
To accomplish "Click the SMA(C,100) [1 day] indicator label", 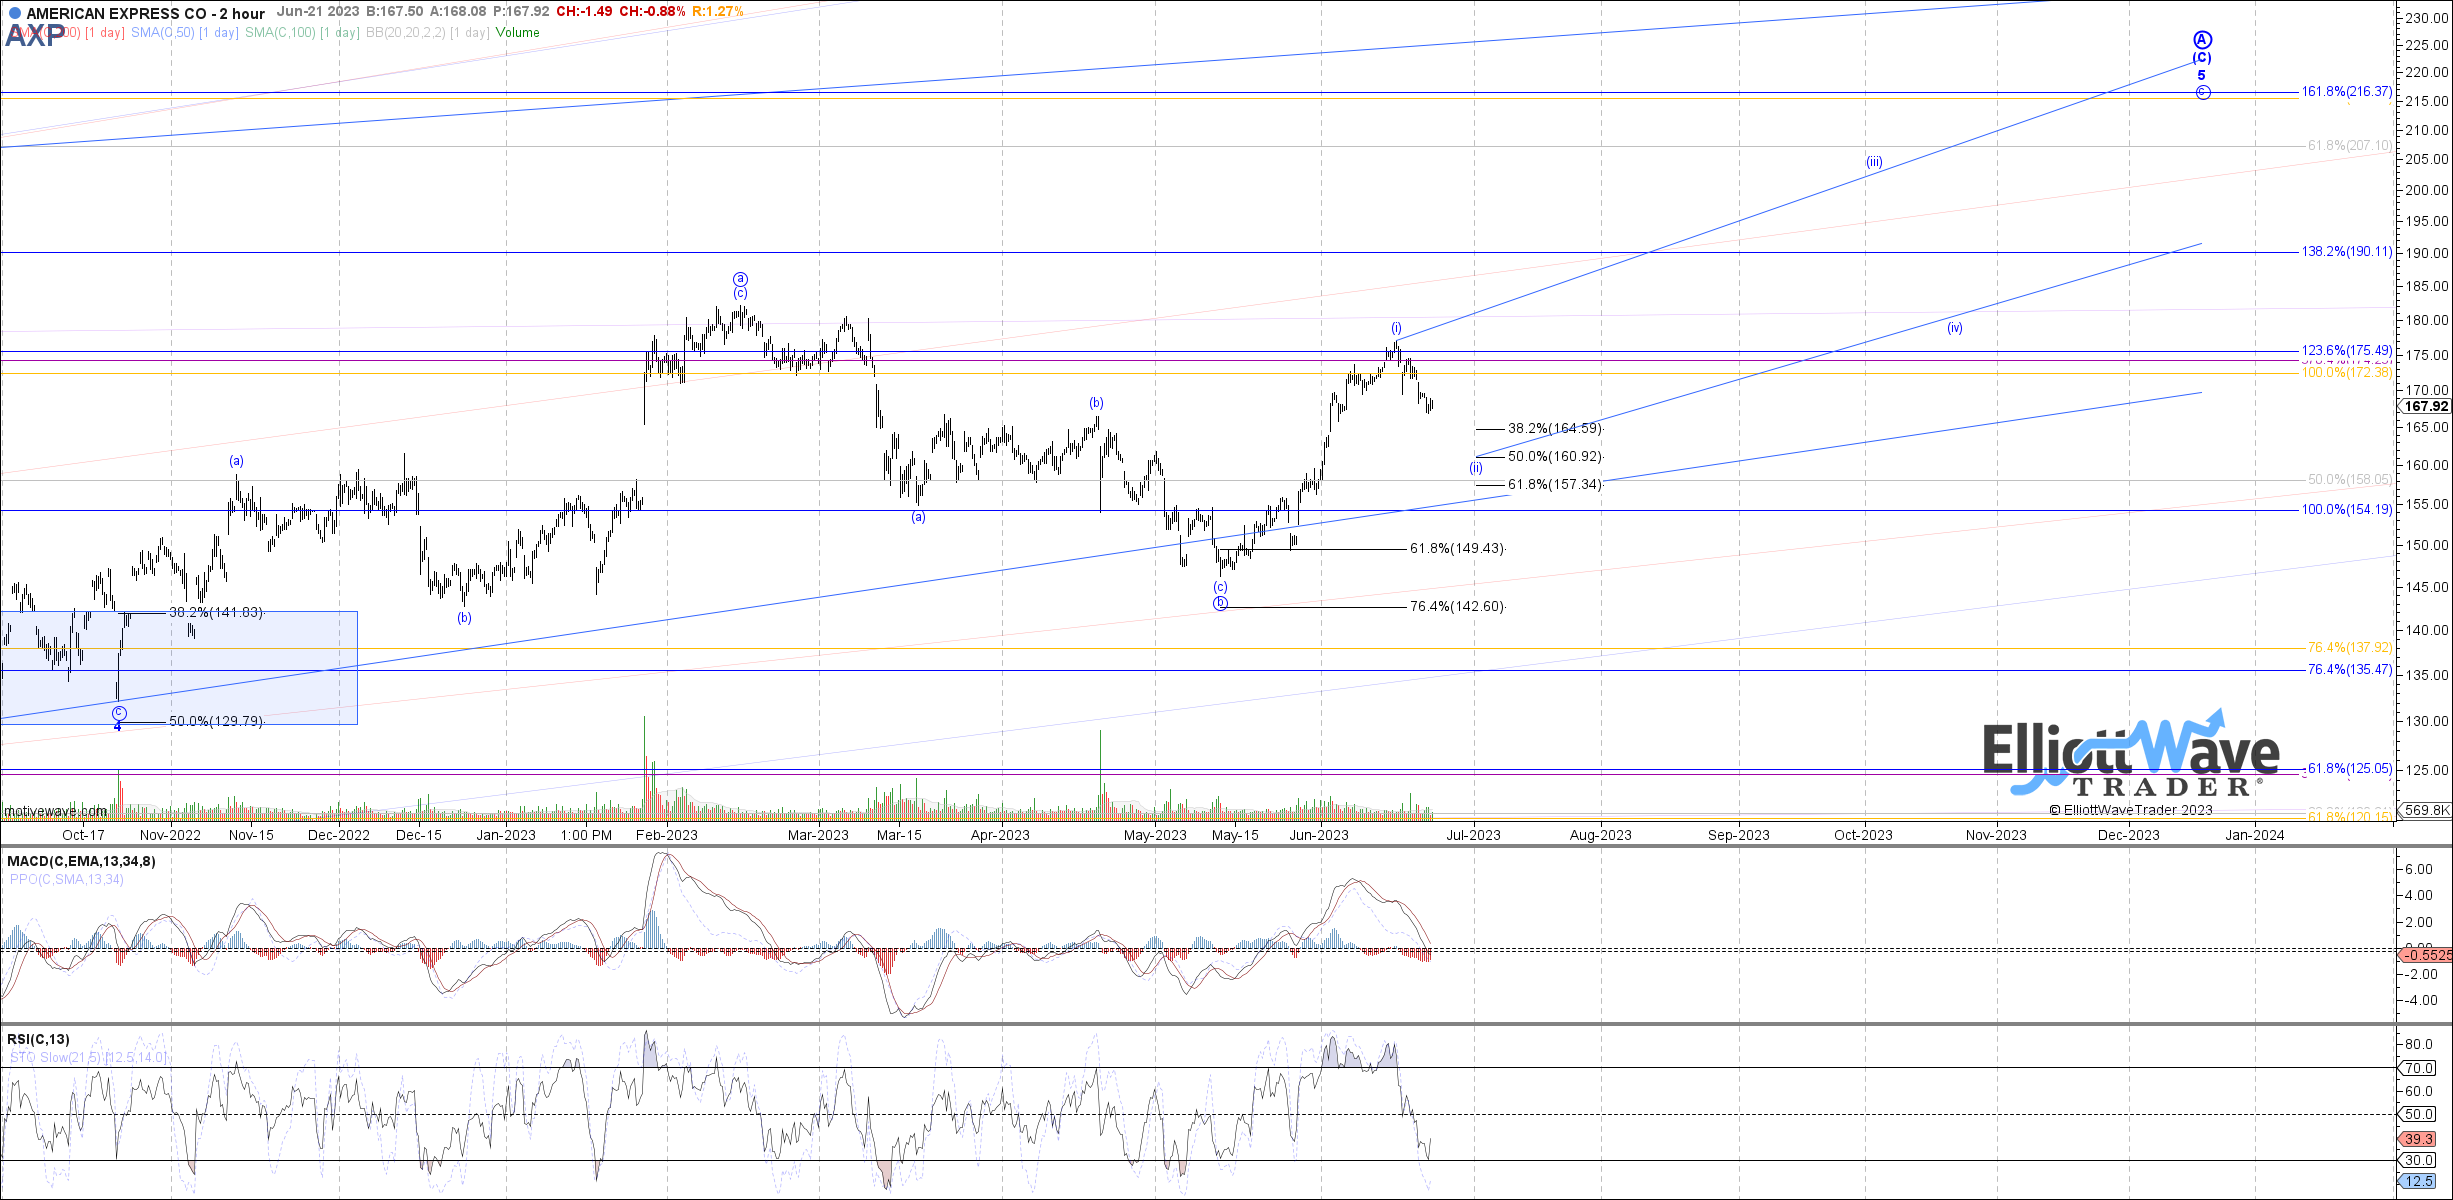I will coord(302,32).
